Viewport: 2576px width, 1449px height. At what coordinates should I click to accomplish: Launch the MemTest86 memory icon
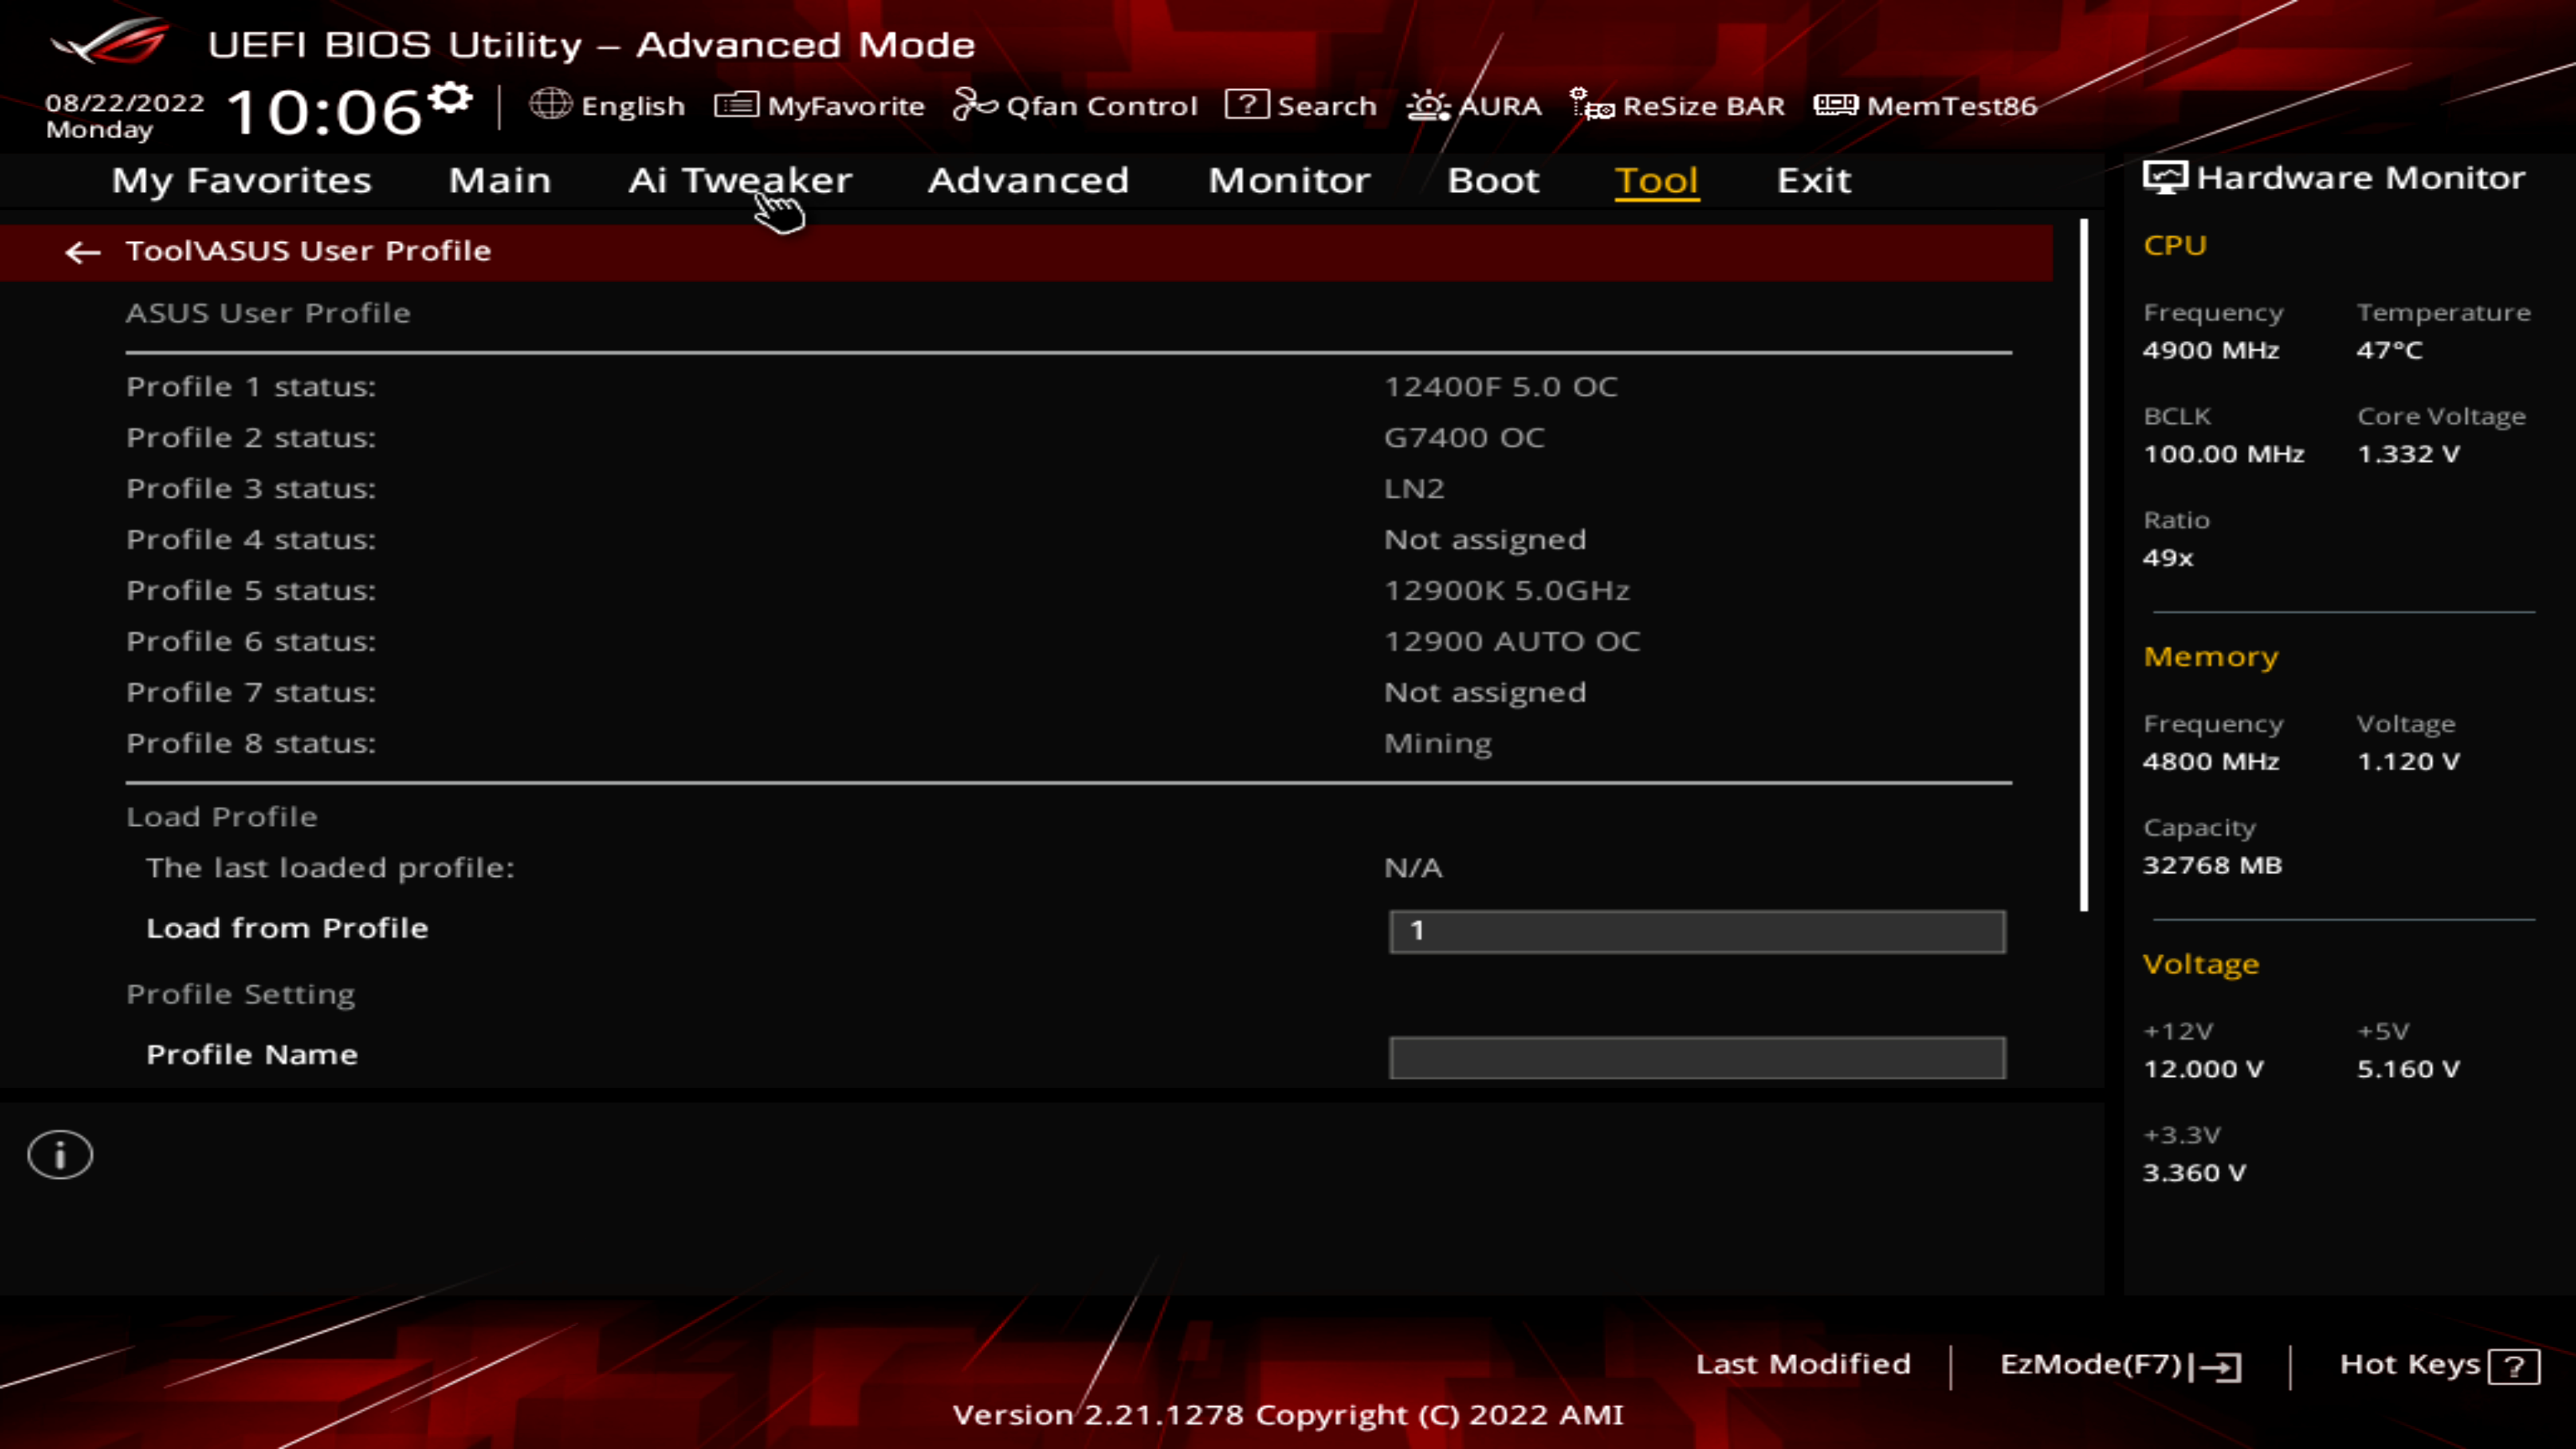1835,104
